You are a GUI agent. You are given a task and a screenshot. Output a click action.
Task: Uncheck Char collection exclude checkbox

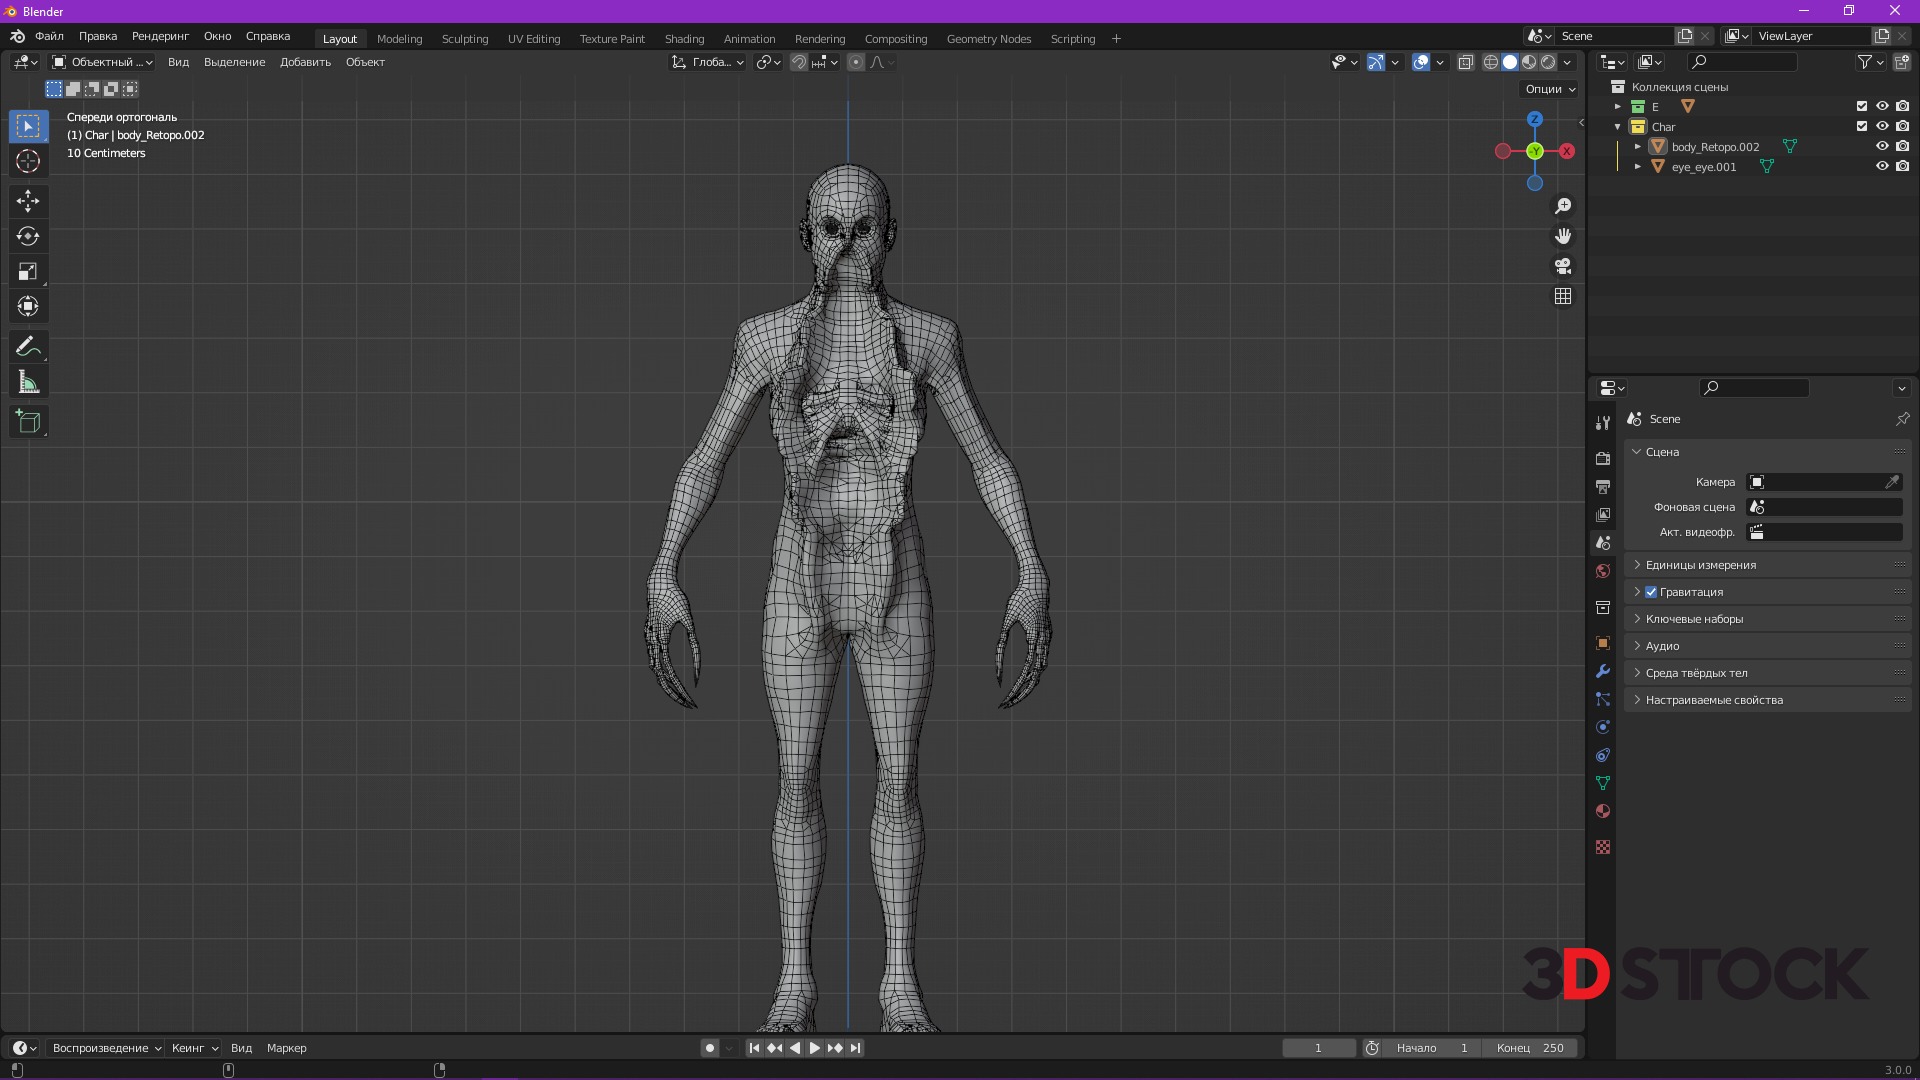pos(1862,127)
